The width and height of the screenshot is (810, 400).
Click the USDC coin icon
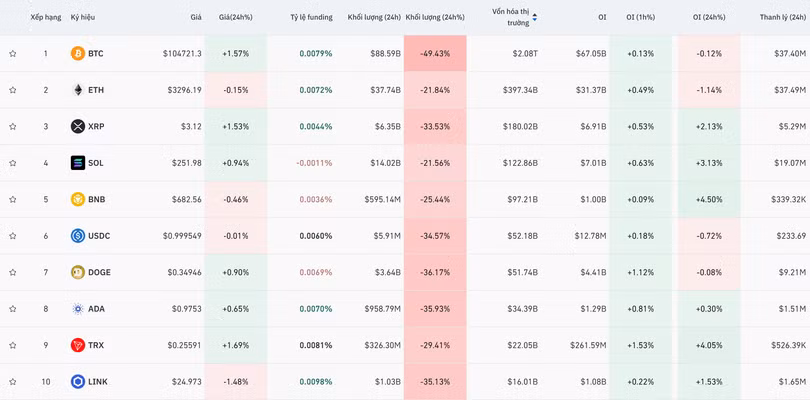78,236
